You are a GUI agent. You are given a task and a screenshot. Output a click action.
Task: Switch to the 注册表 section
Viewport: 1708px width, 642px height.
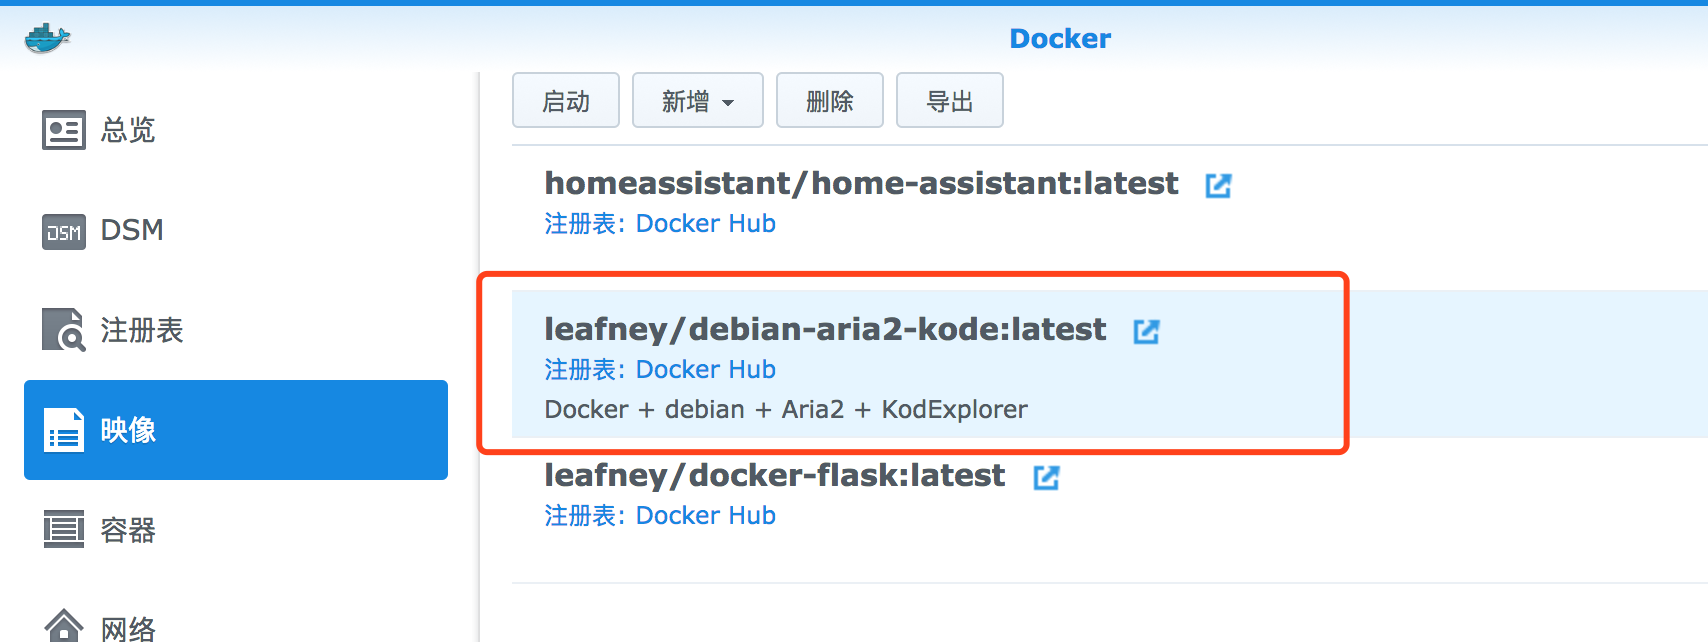pyautogui.click(x=142, y=330)
